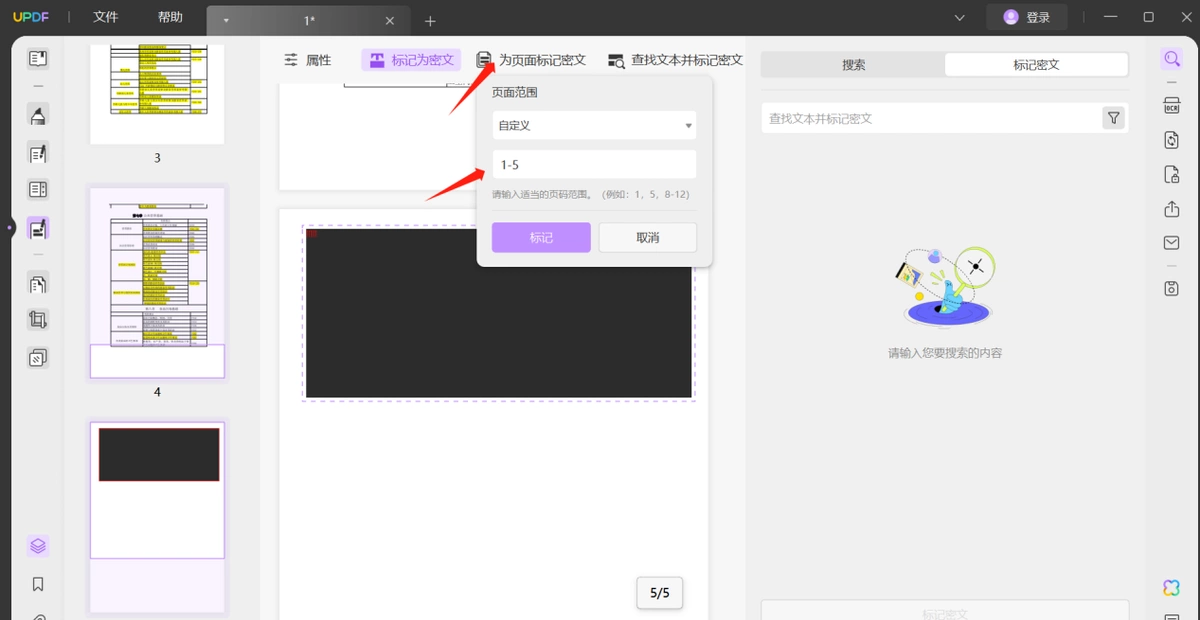Open the tab list chevron in title bar
Screen dimensions: 1200x620
tap(960, 17)
